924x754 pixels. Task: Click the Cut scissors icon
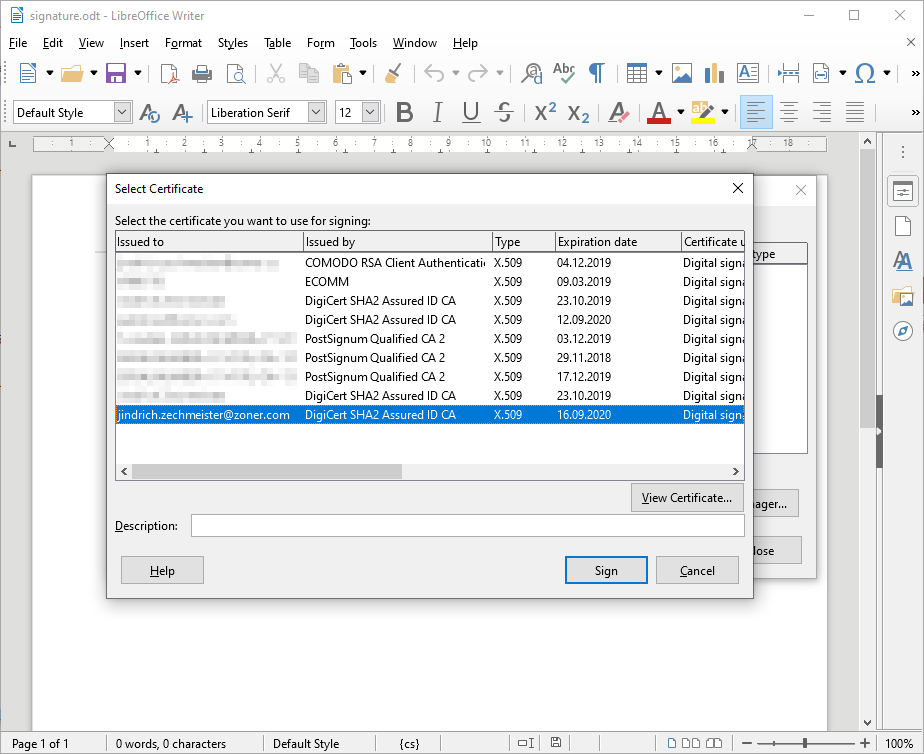(x=275, y=74)
